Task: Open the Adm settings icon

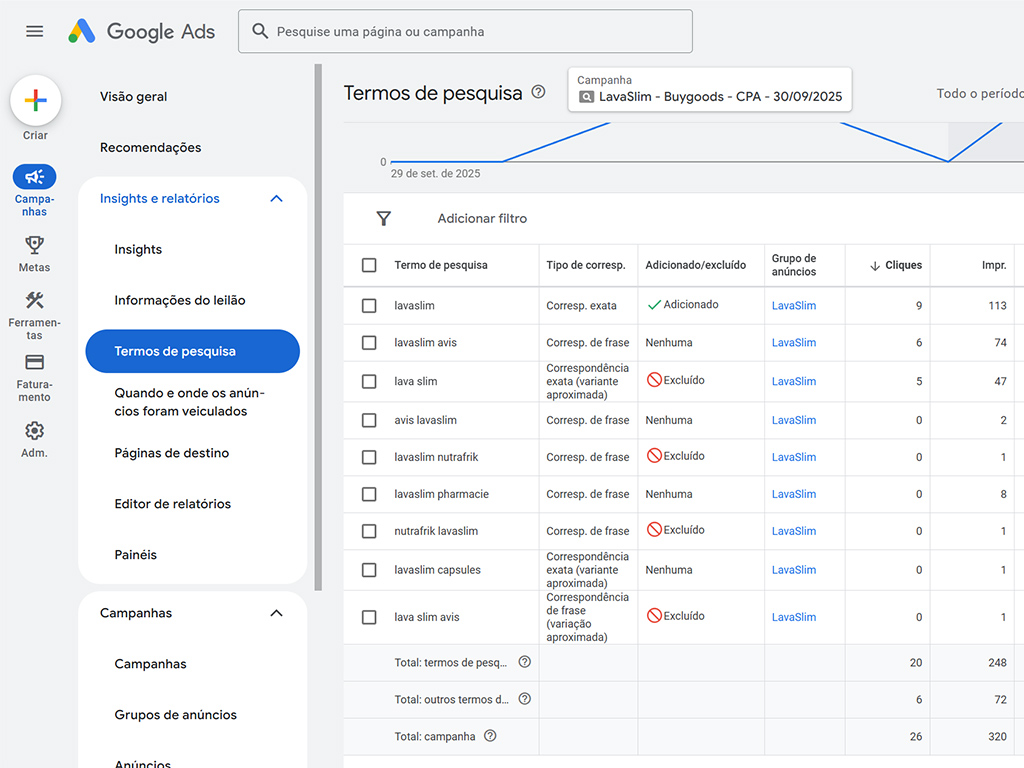Action: (x=34, y=430)
